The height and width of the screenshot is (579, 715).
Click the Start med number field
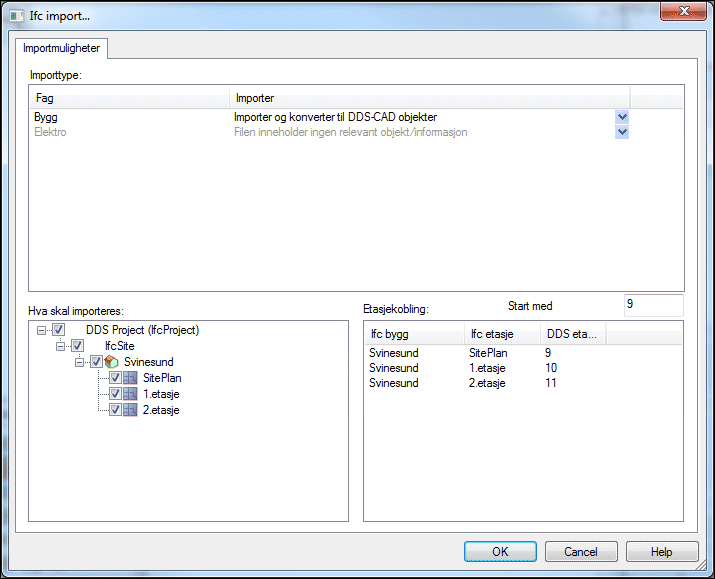[x=652, y=305]
